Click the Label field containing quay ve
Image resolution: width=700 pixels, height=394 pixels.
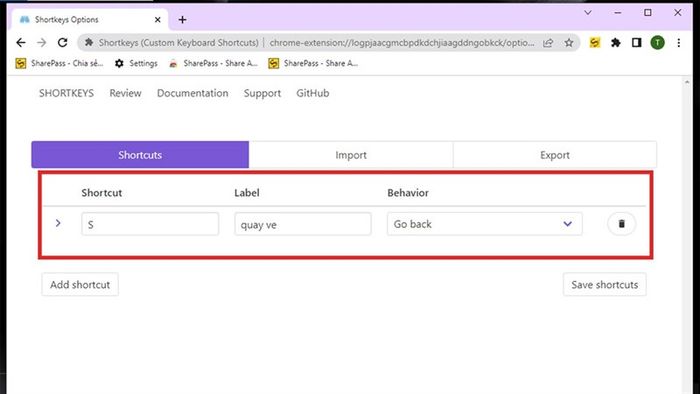(x=303, y=224)
